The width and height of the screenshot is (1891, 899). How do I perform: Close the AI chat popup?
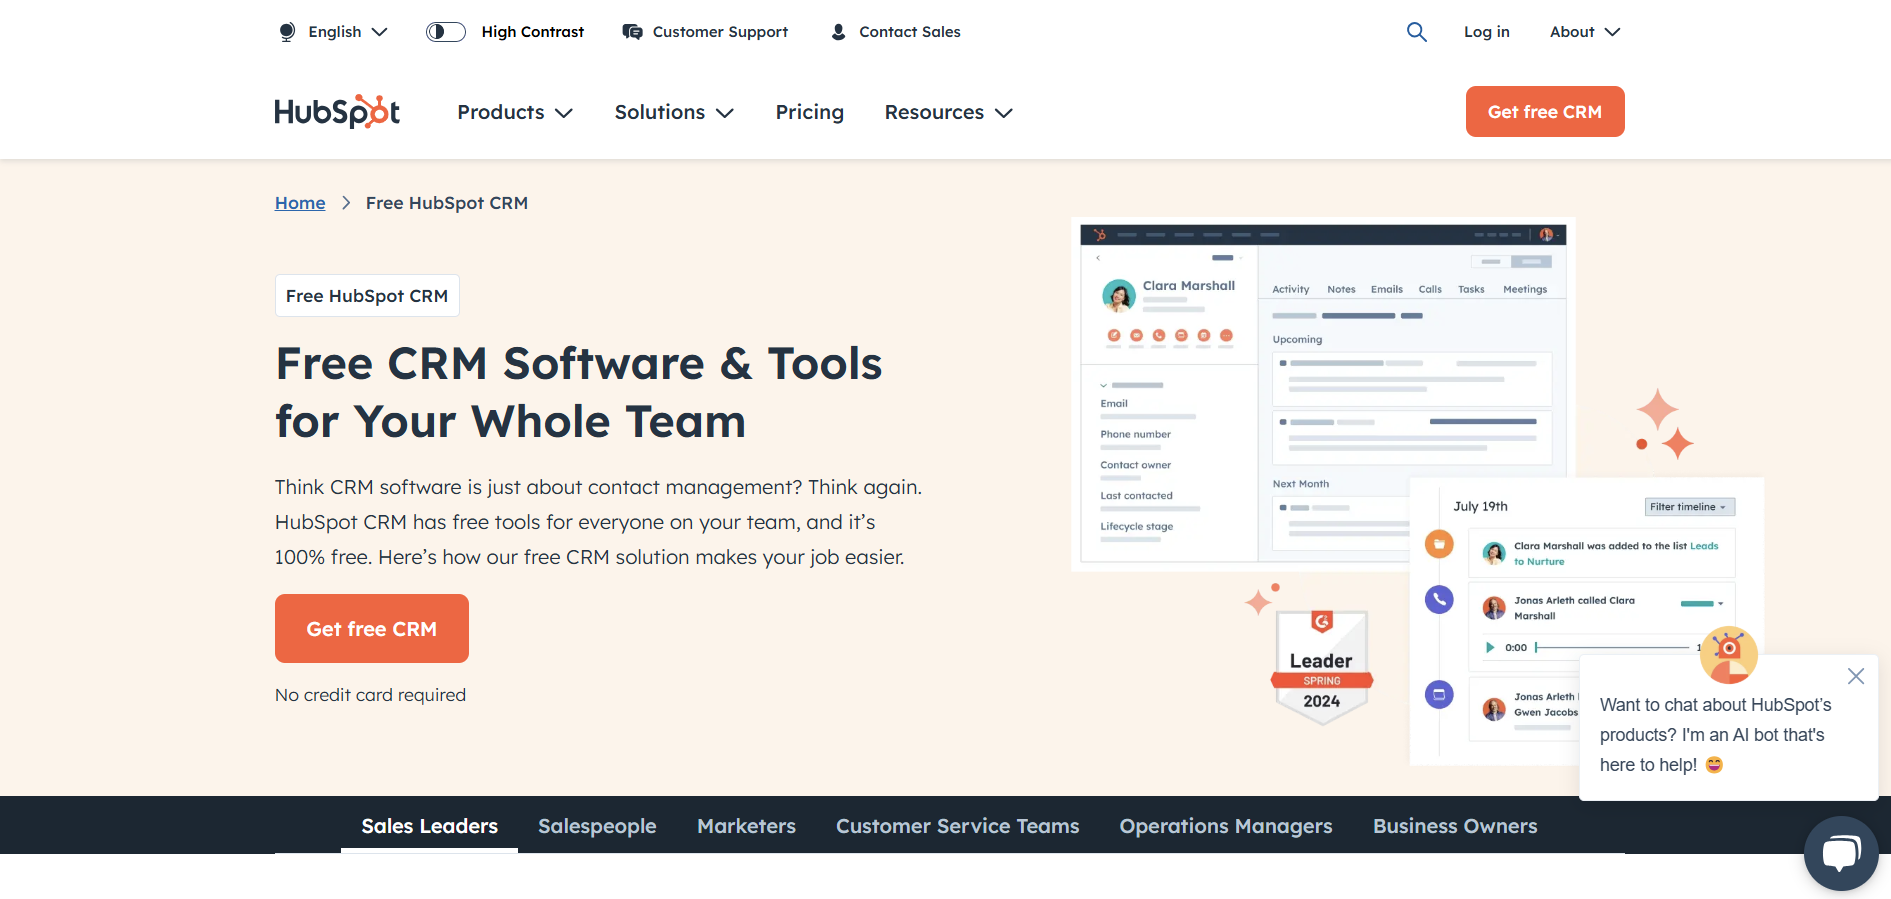pos(1856,676)
